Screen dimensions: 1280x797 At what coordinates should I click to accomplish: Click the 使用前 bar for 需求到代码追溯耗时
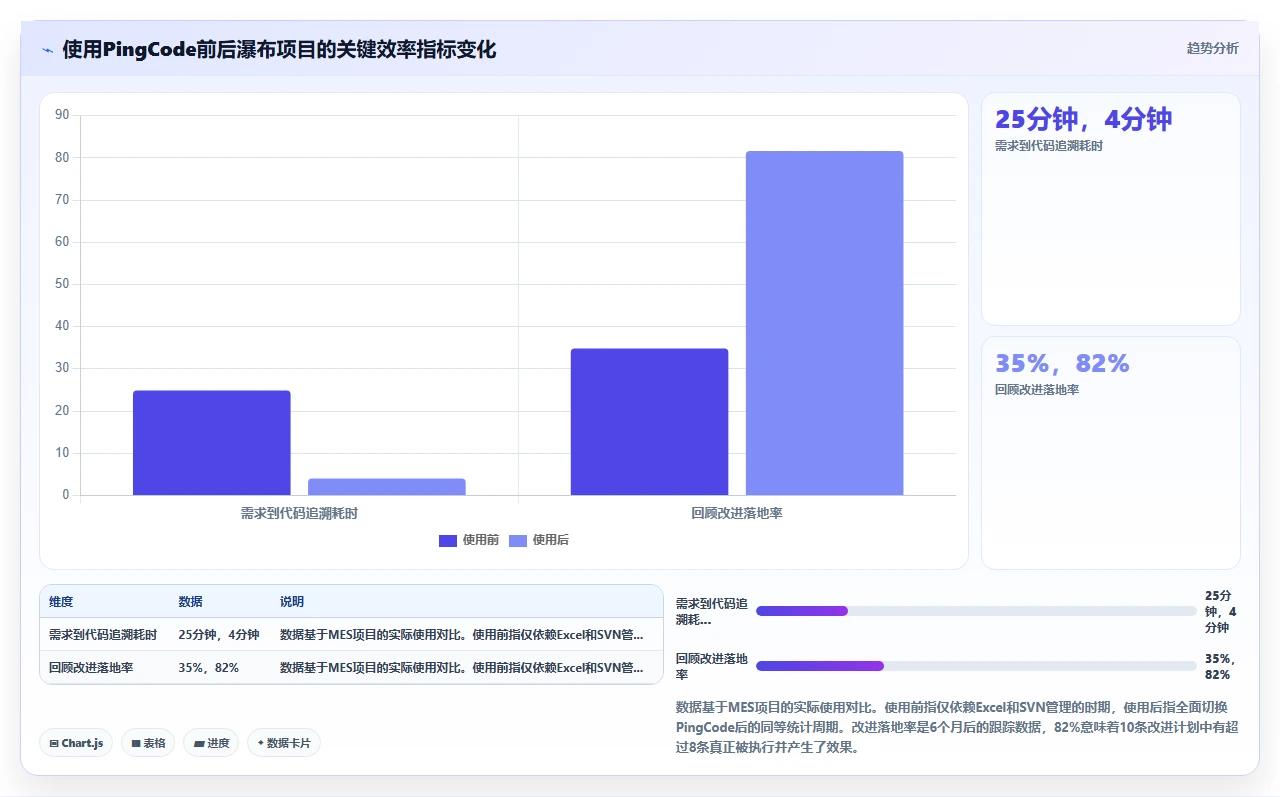click(x=212, y=443)
